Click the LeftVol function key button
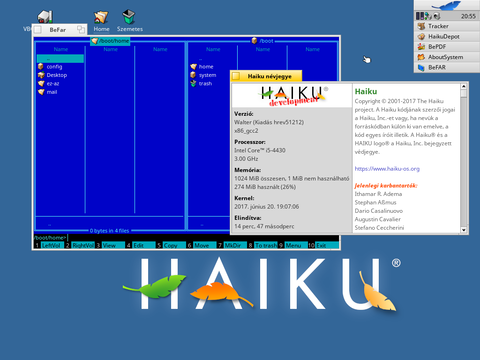Viewport: 480px width, 360px height. 52,245
